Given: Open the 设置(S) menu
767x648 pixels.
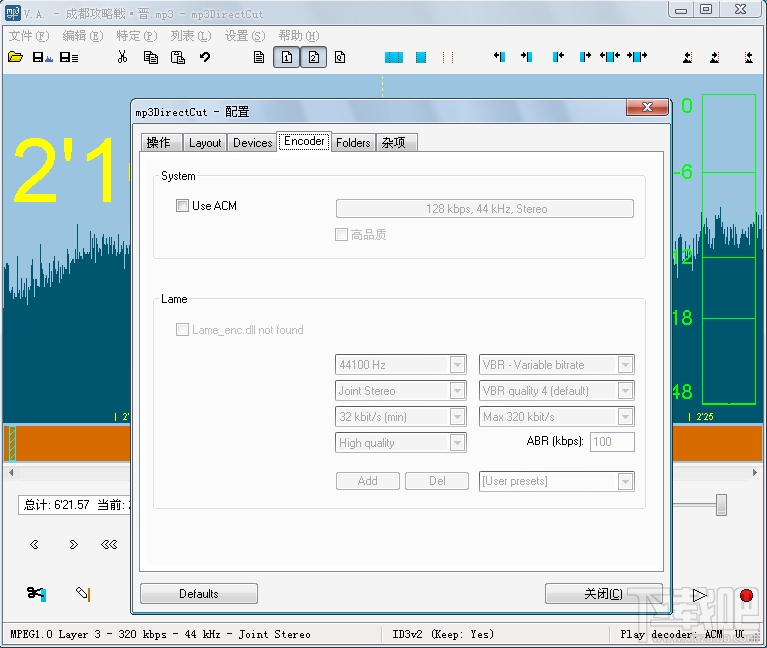Looking at the screenshot, I should 245,36.
